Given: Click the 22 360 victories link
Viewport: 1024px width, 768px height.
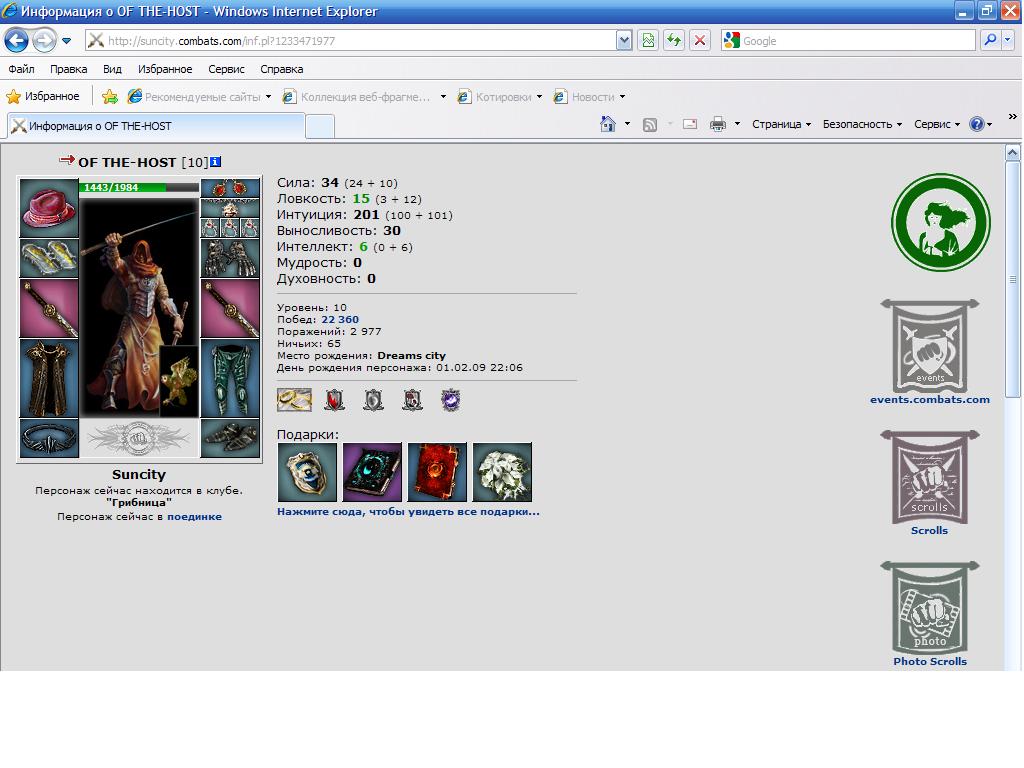Looking at the screenshot, I should tap(340, 319).
